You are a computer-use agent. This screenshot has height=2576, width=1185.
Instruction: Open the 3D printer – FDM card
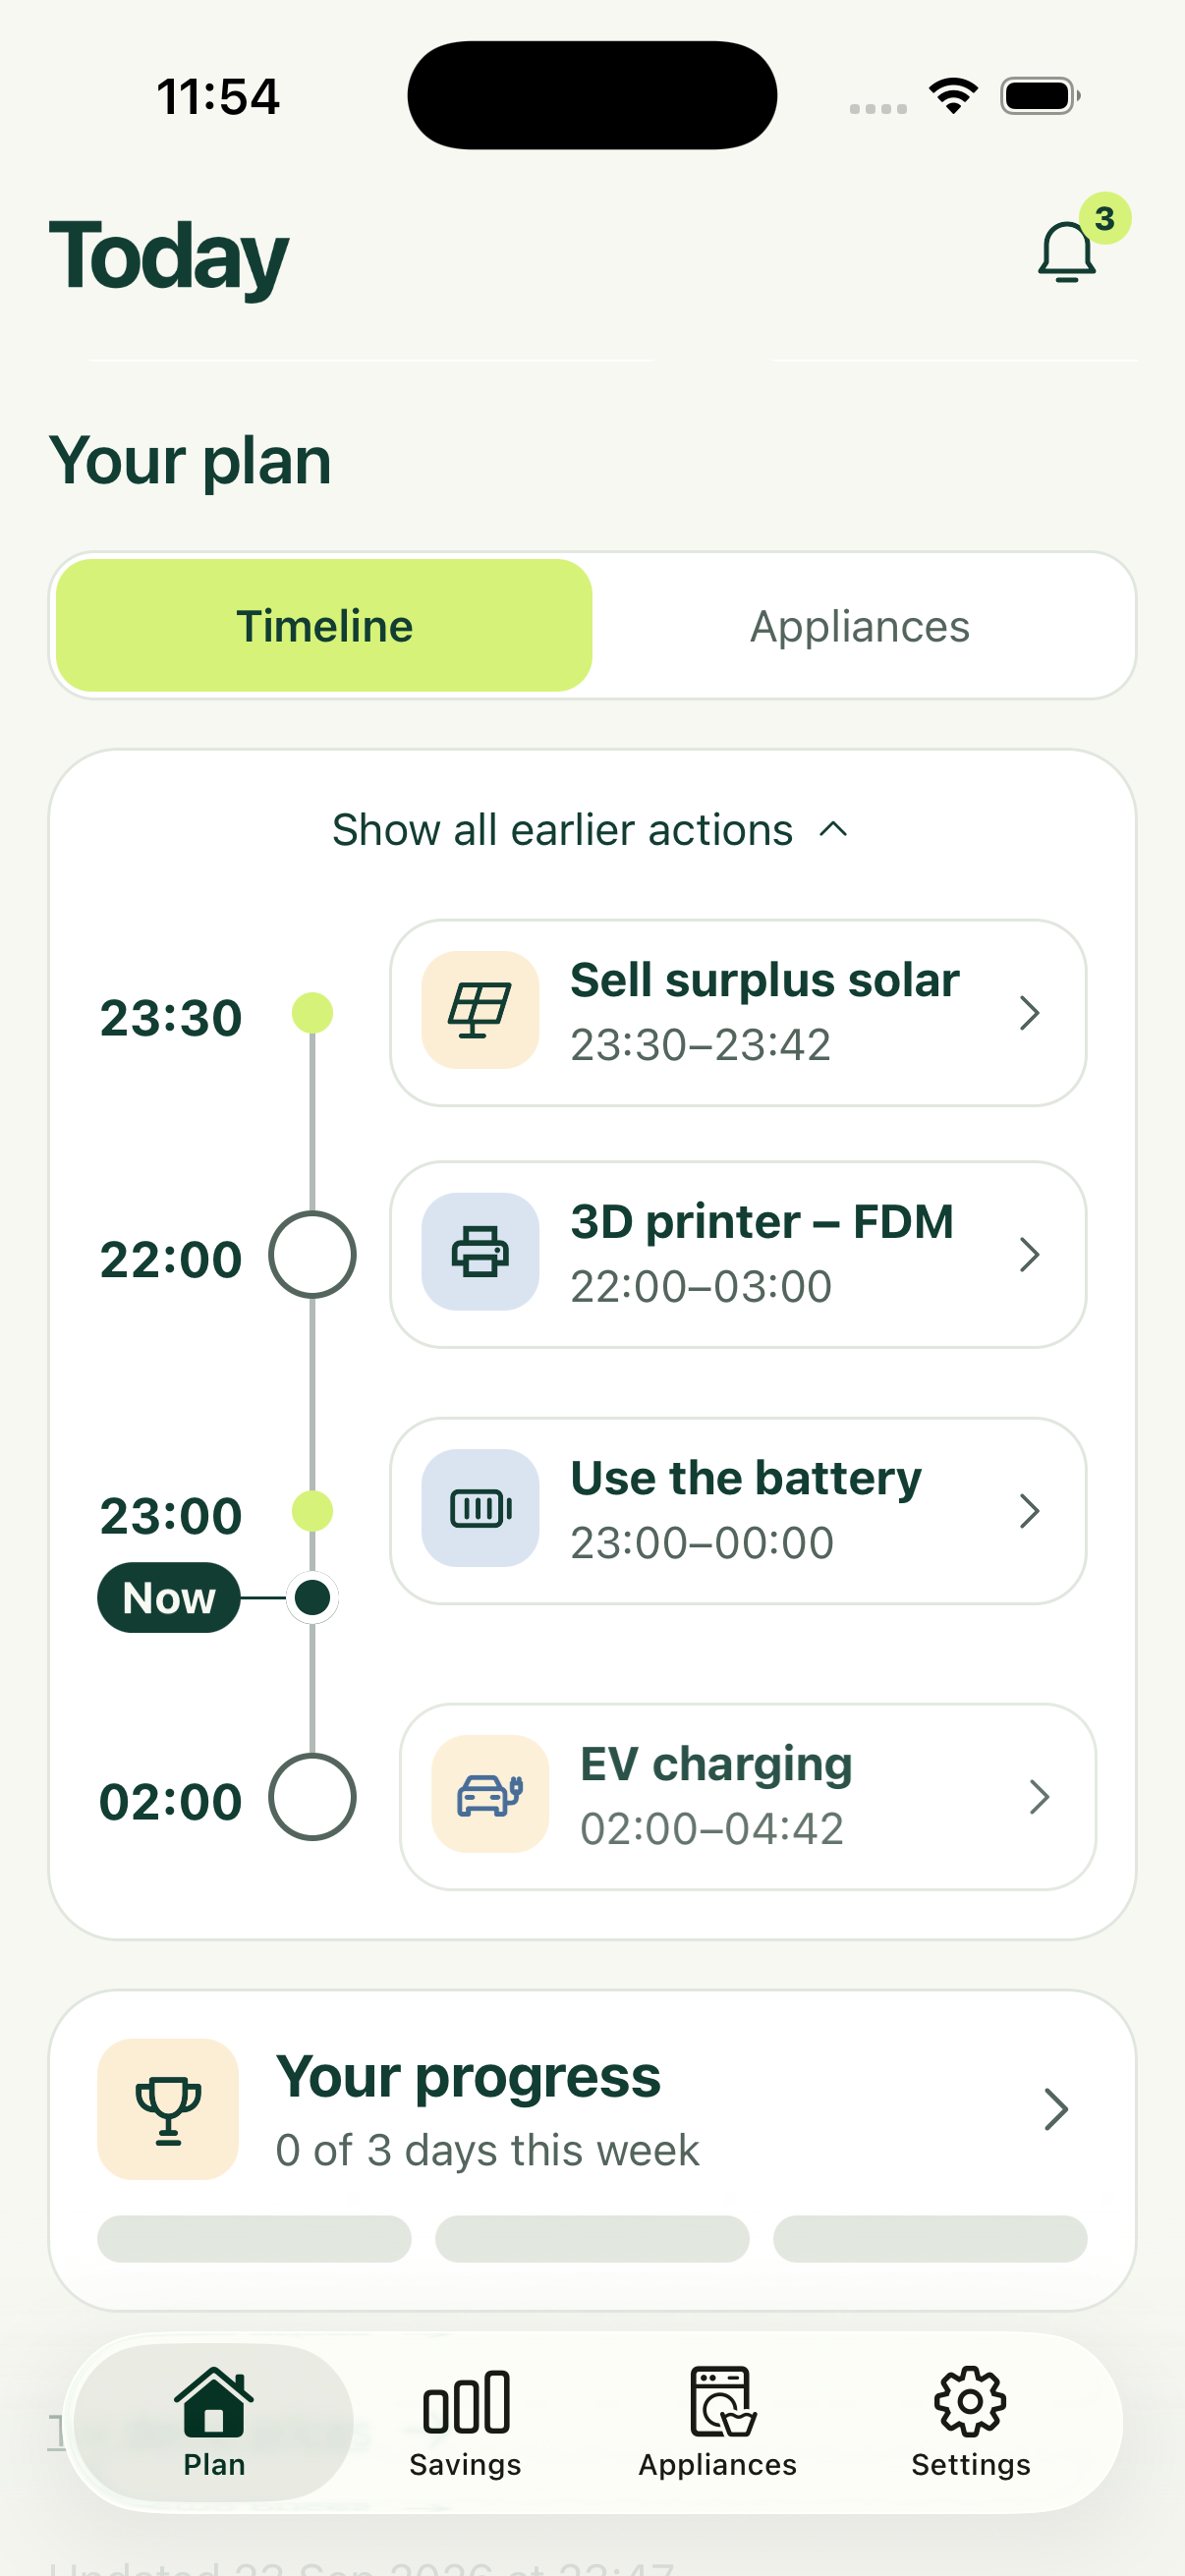click(738, 1254)
